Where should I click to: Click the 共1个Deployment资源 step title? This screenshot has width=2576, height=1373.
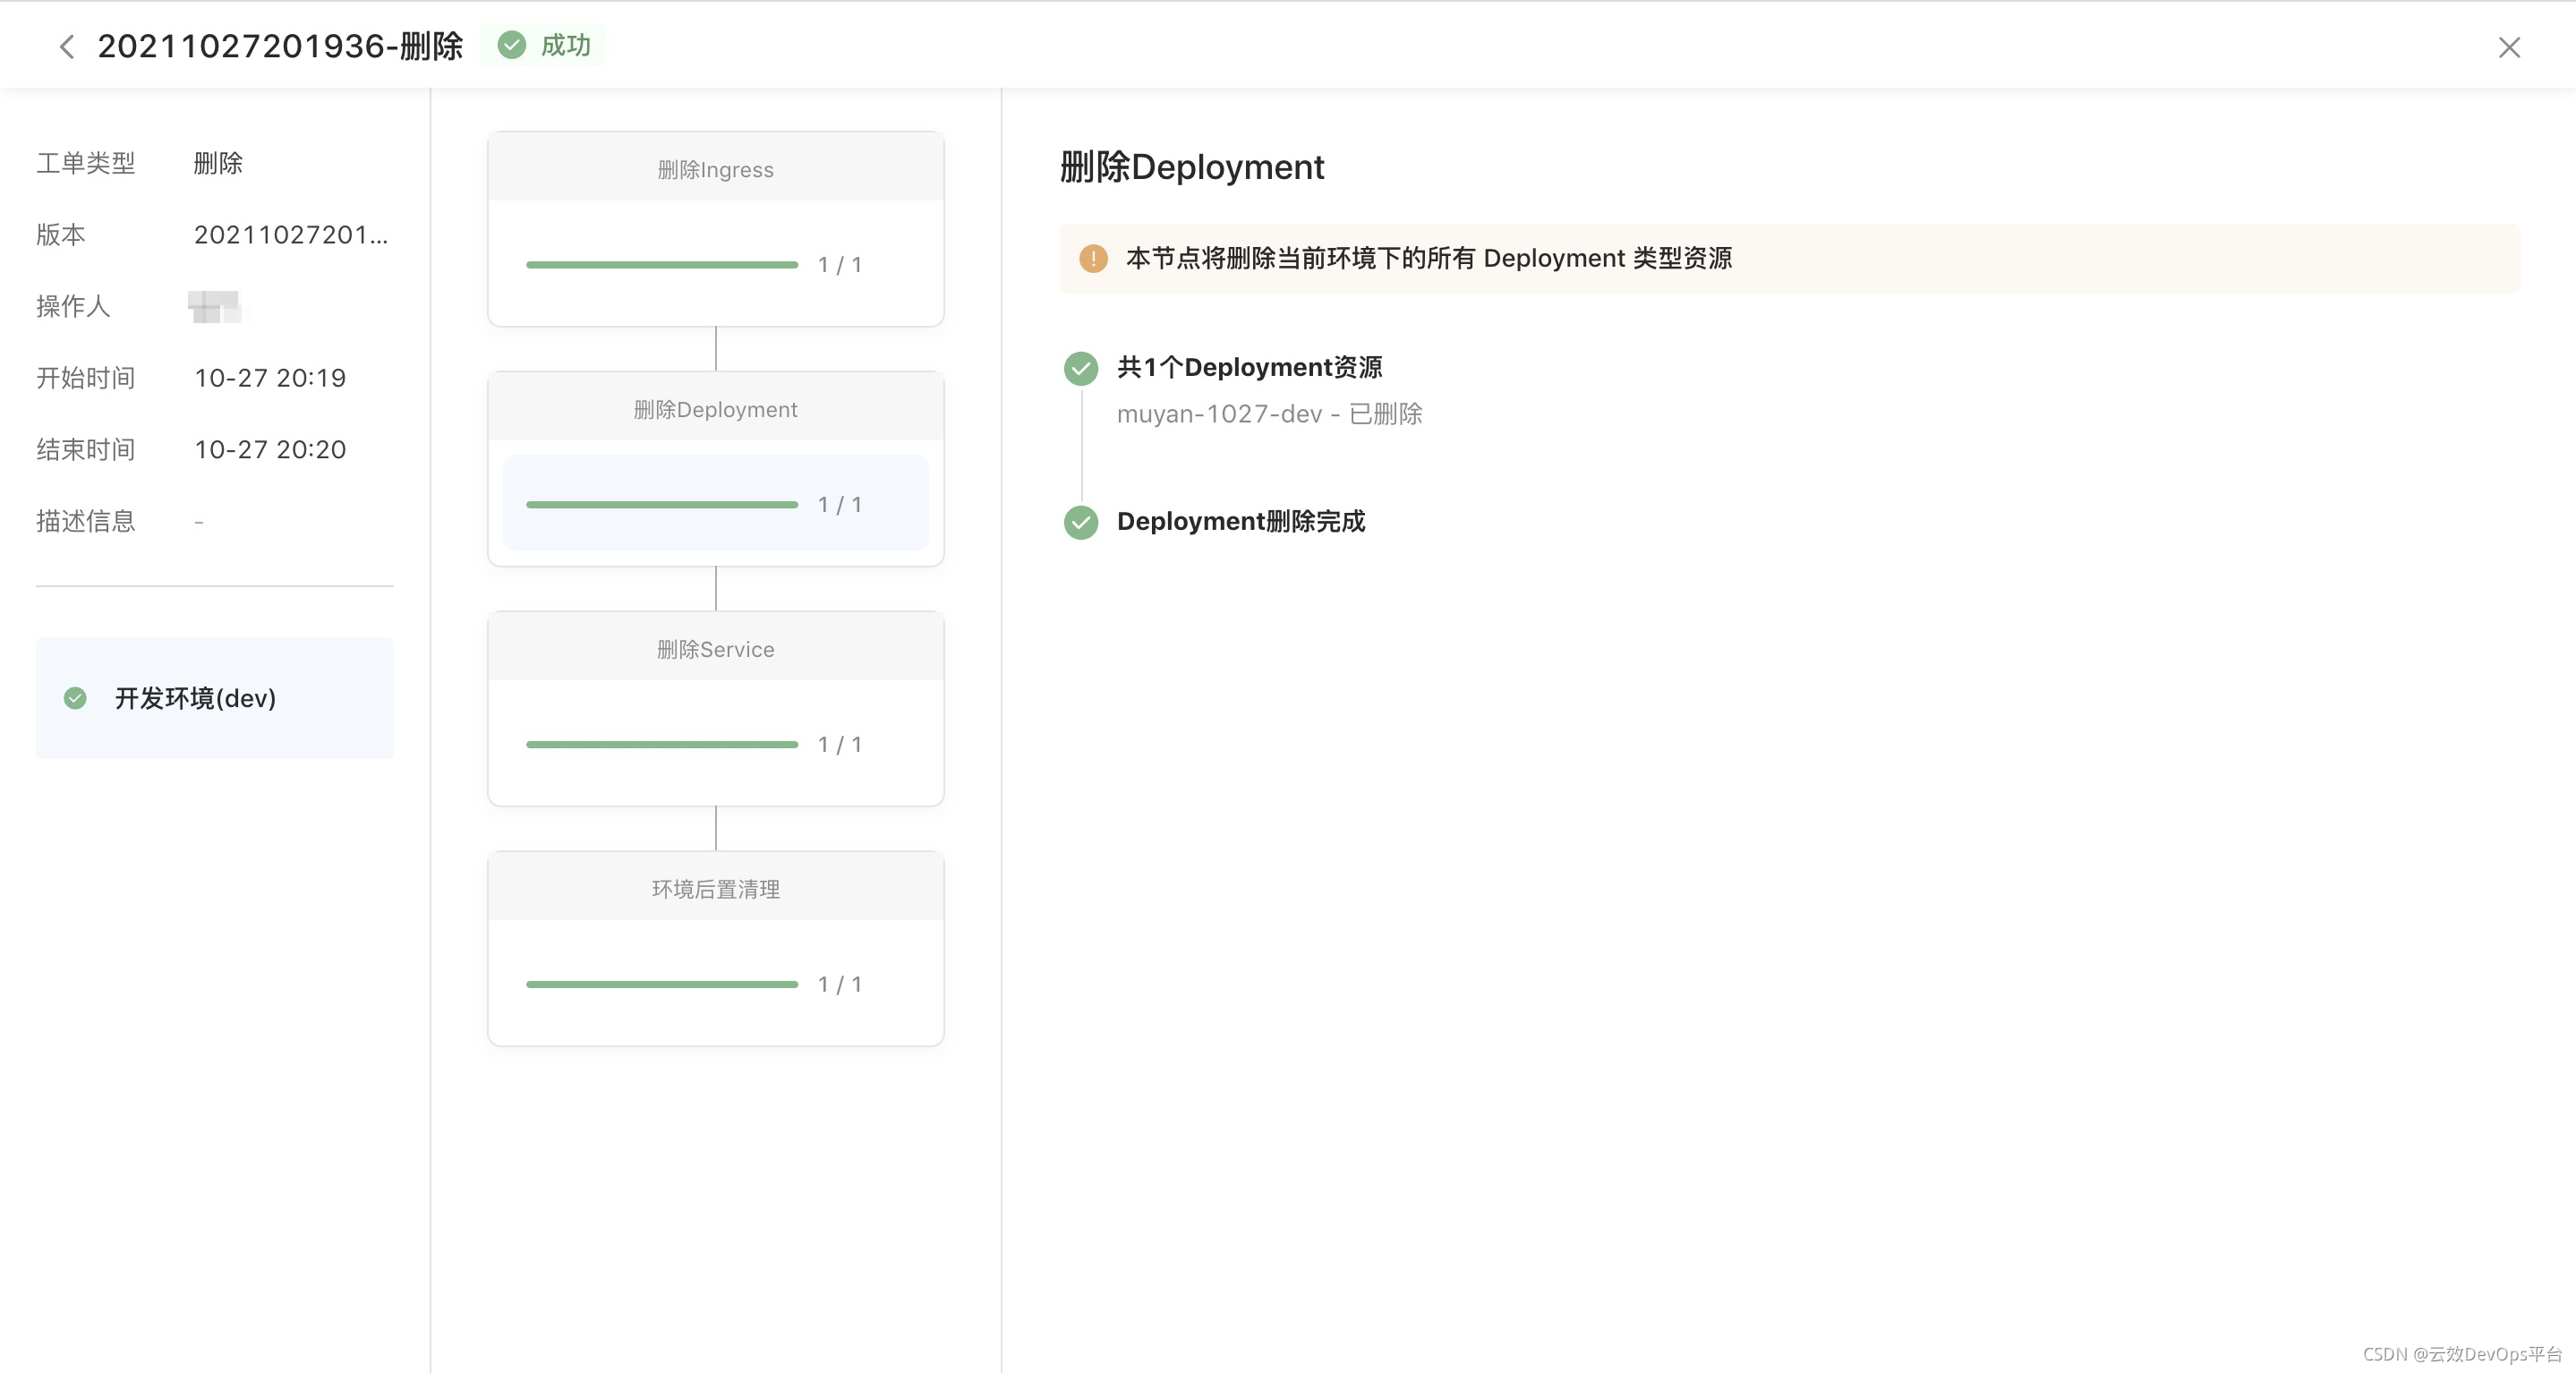click(1249, 368)
